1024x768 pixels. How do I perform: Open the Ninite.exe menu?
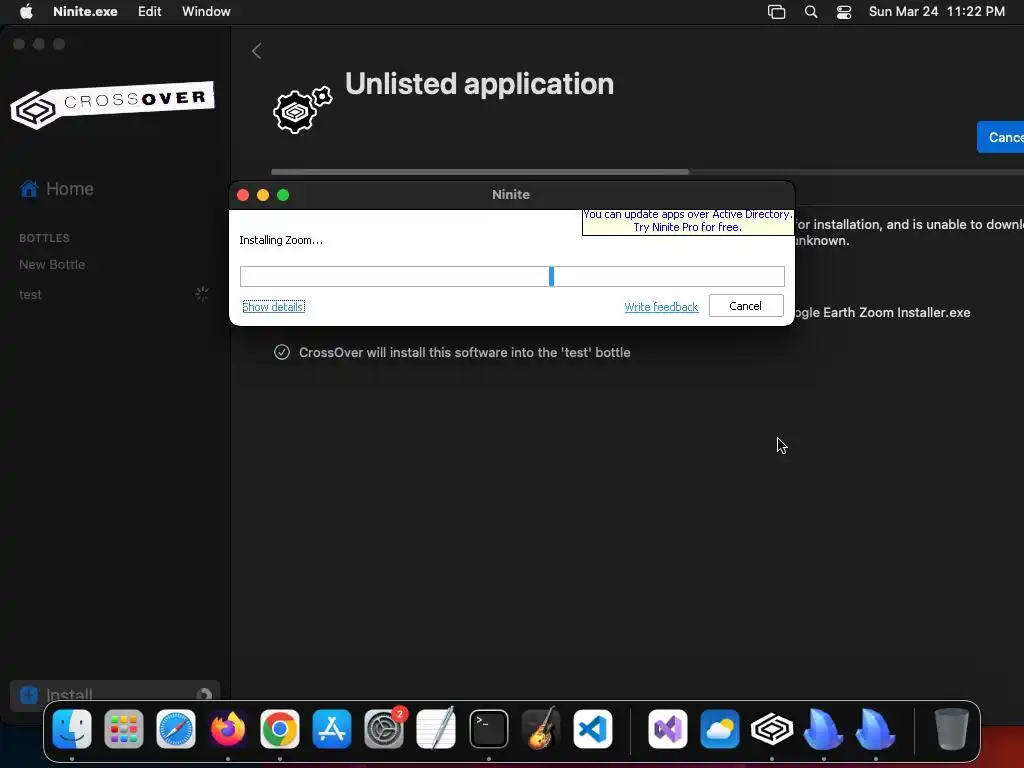click(x=86, y=11)
